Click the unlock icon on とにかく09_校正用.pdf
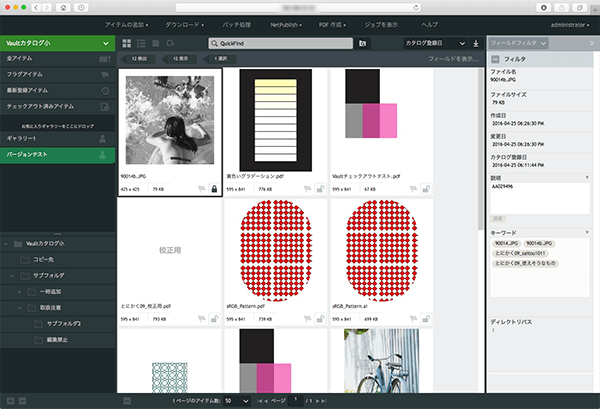Screen dimensions: 600x409 pos(214,319)
